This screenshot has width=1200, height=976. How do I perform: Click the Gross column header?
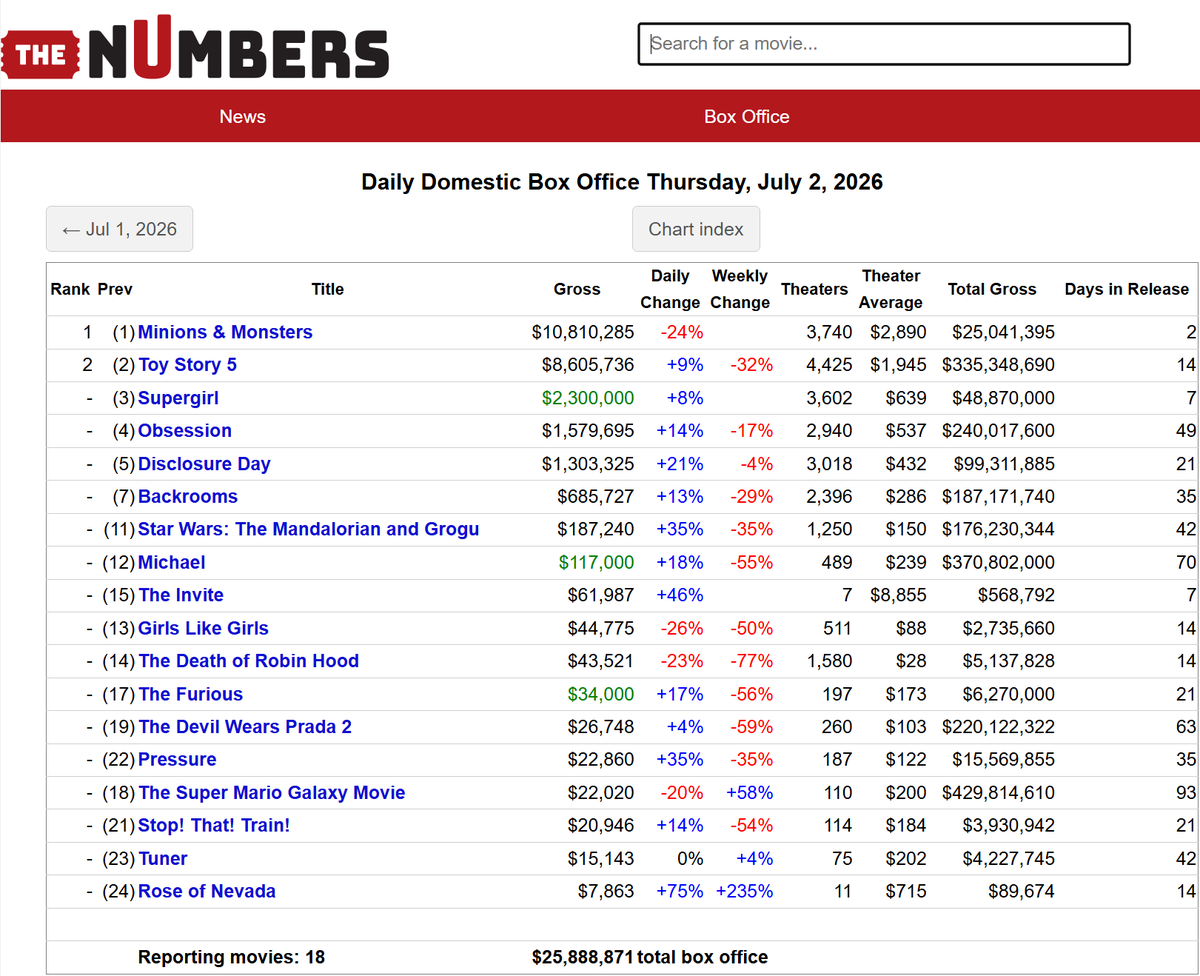click(577, 289)
